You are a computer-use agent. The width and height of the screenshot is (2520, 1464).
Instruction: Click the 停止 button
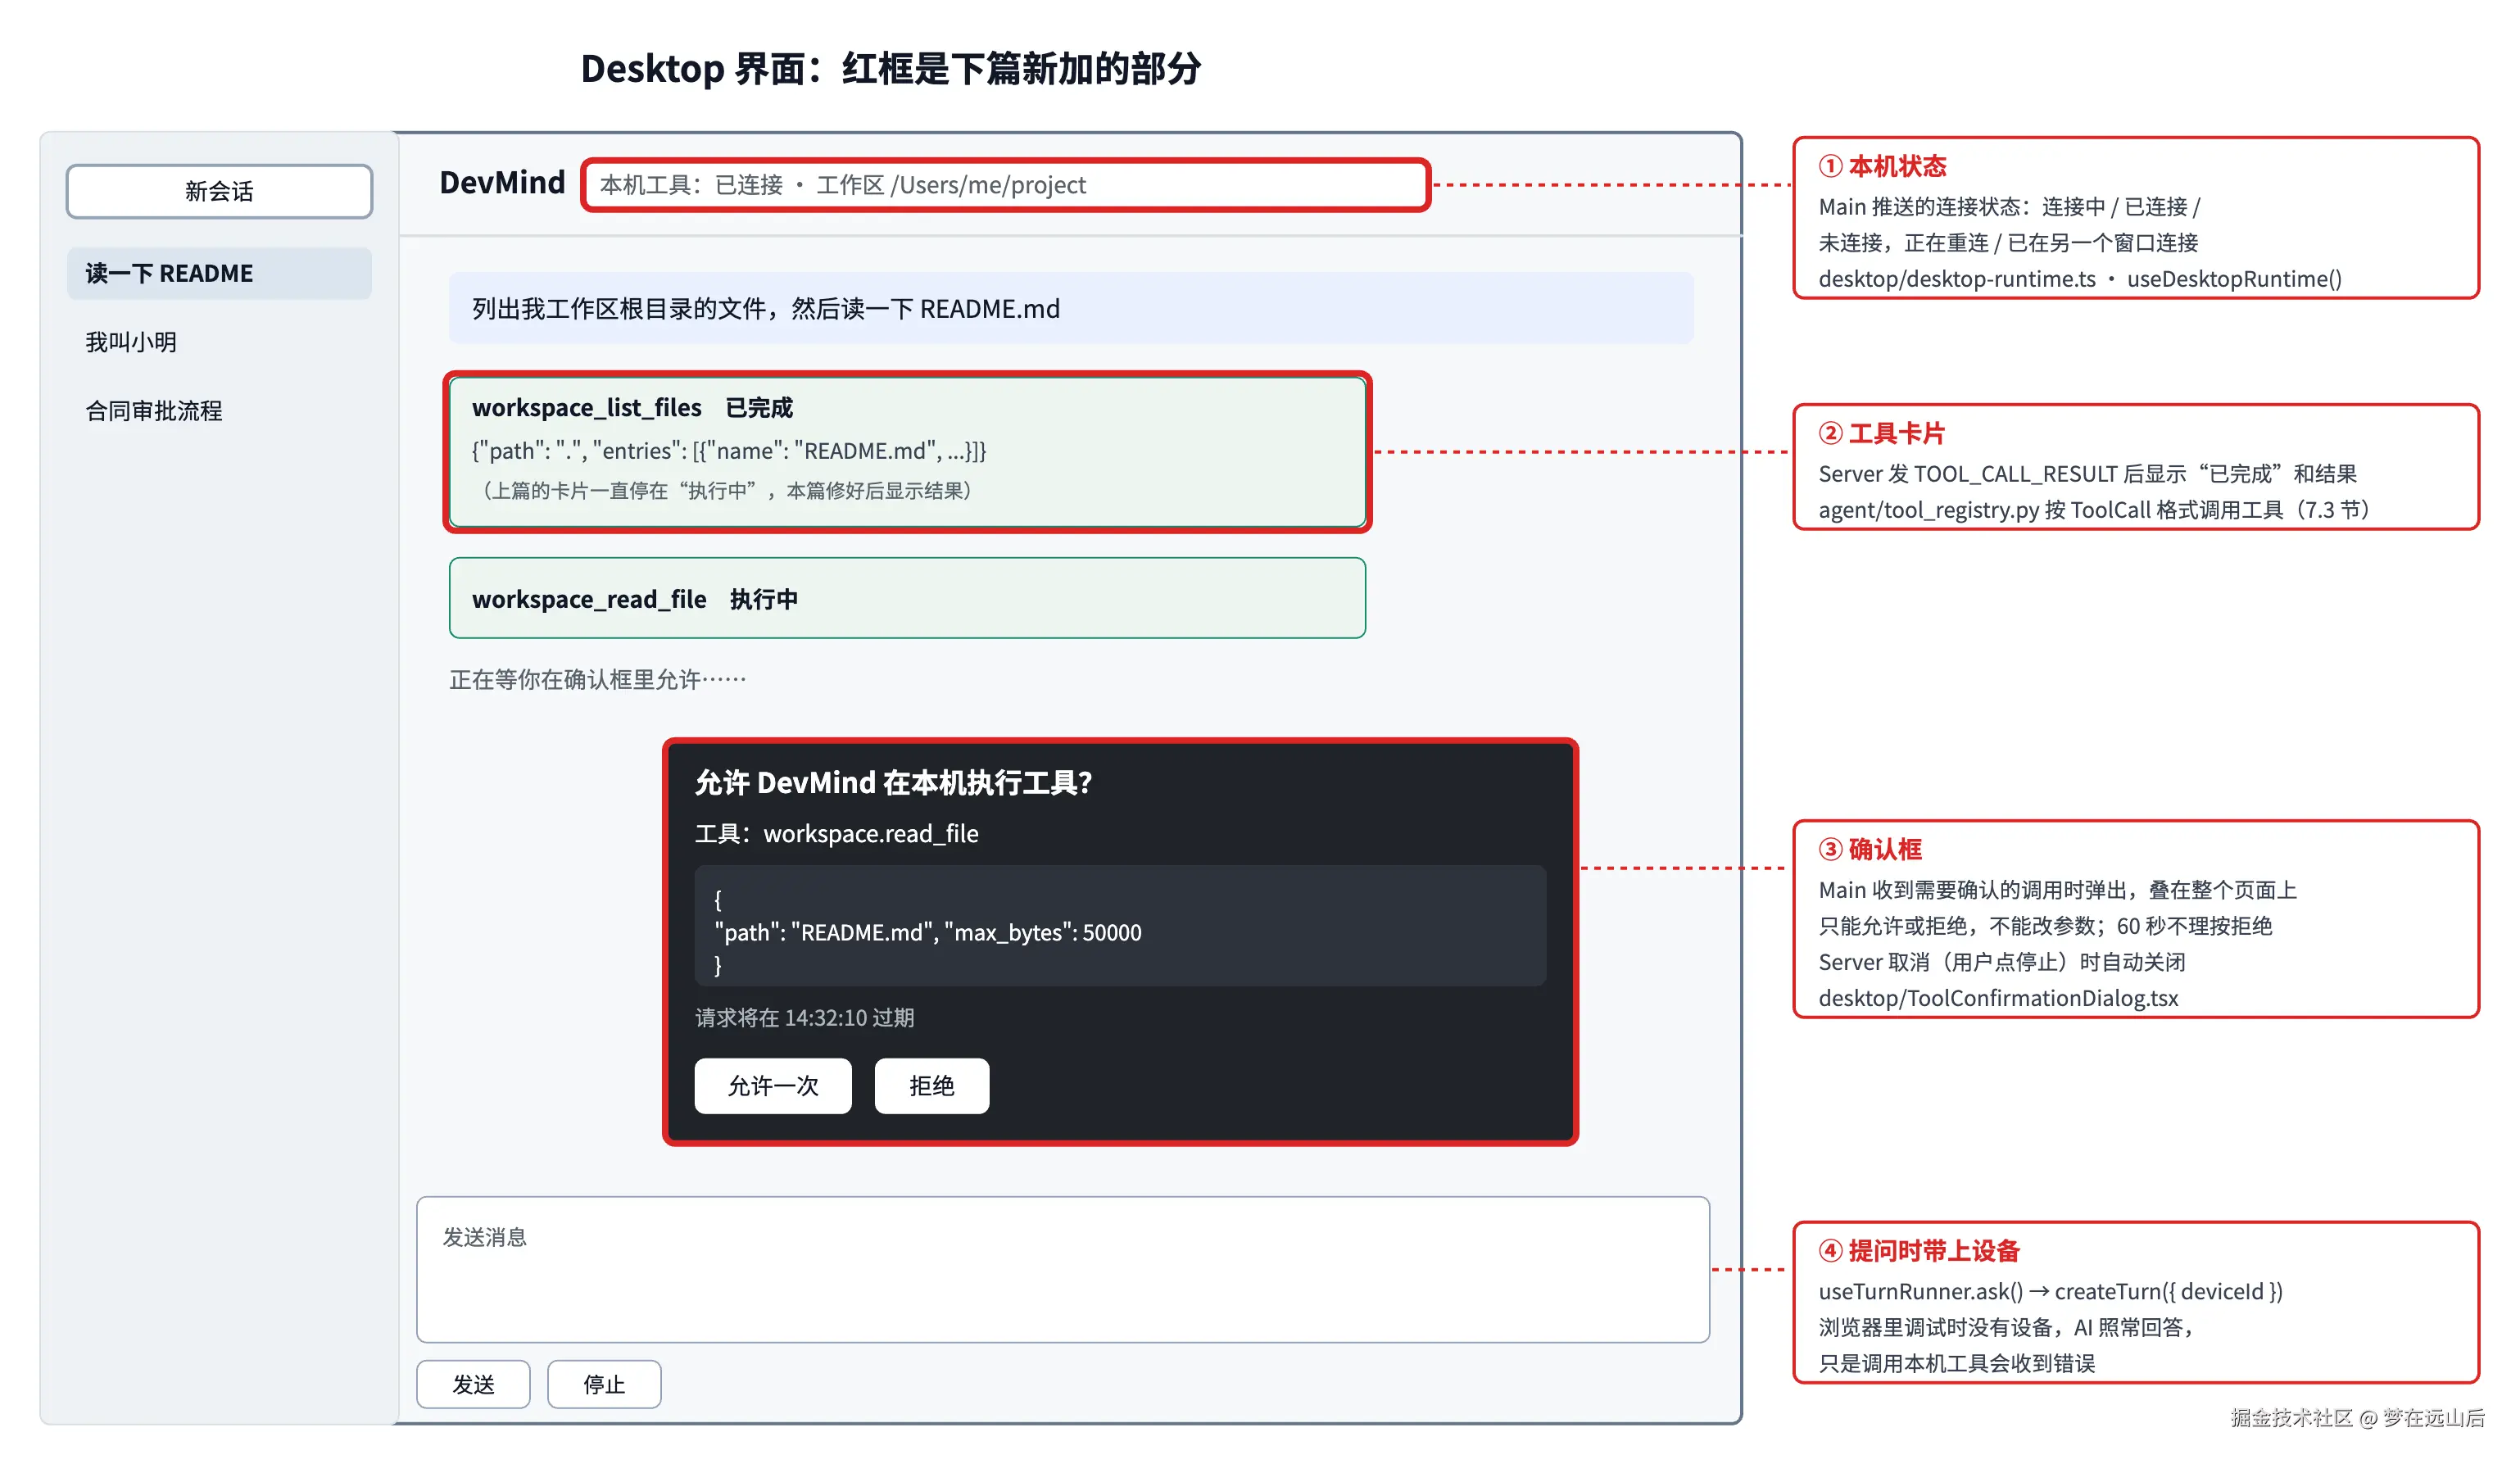604,1384
